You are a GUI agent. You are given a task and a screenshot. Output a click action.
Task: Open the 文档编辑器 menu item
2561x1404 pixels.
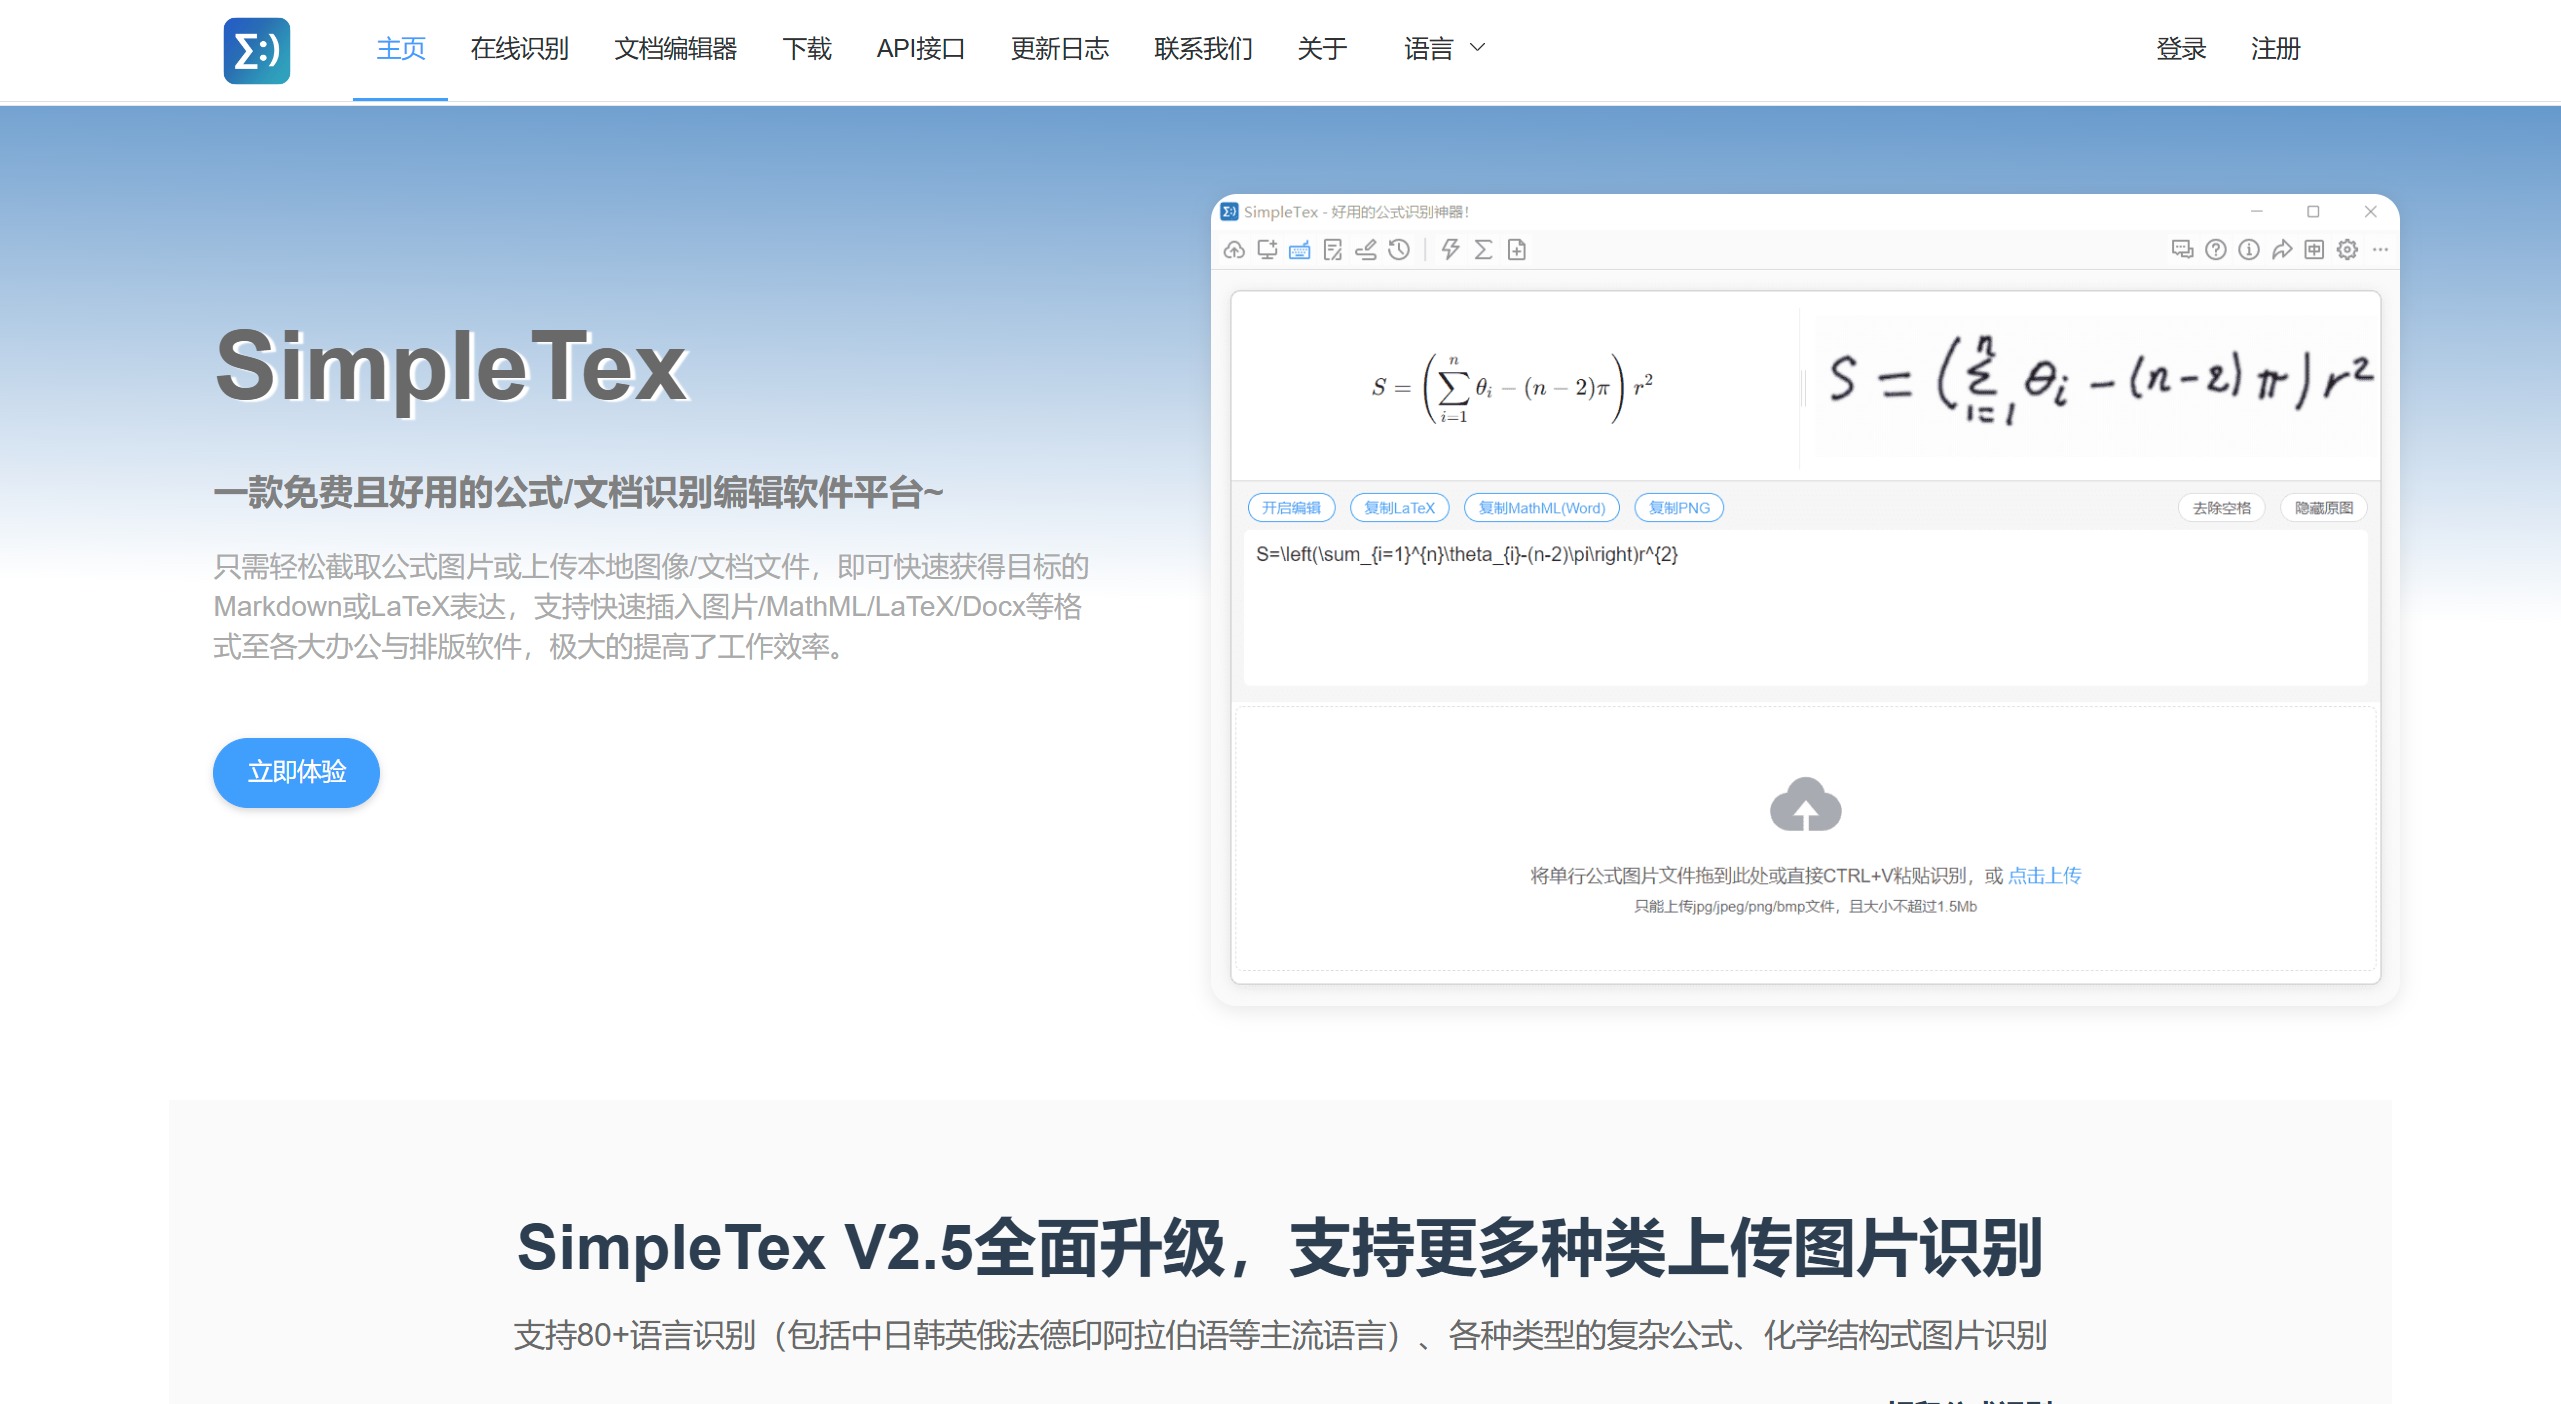pyautogui.click(x=676, y=49)
